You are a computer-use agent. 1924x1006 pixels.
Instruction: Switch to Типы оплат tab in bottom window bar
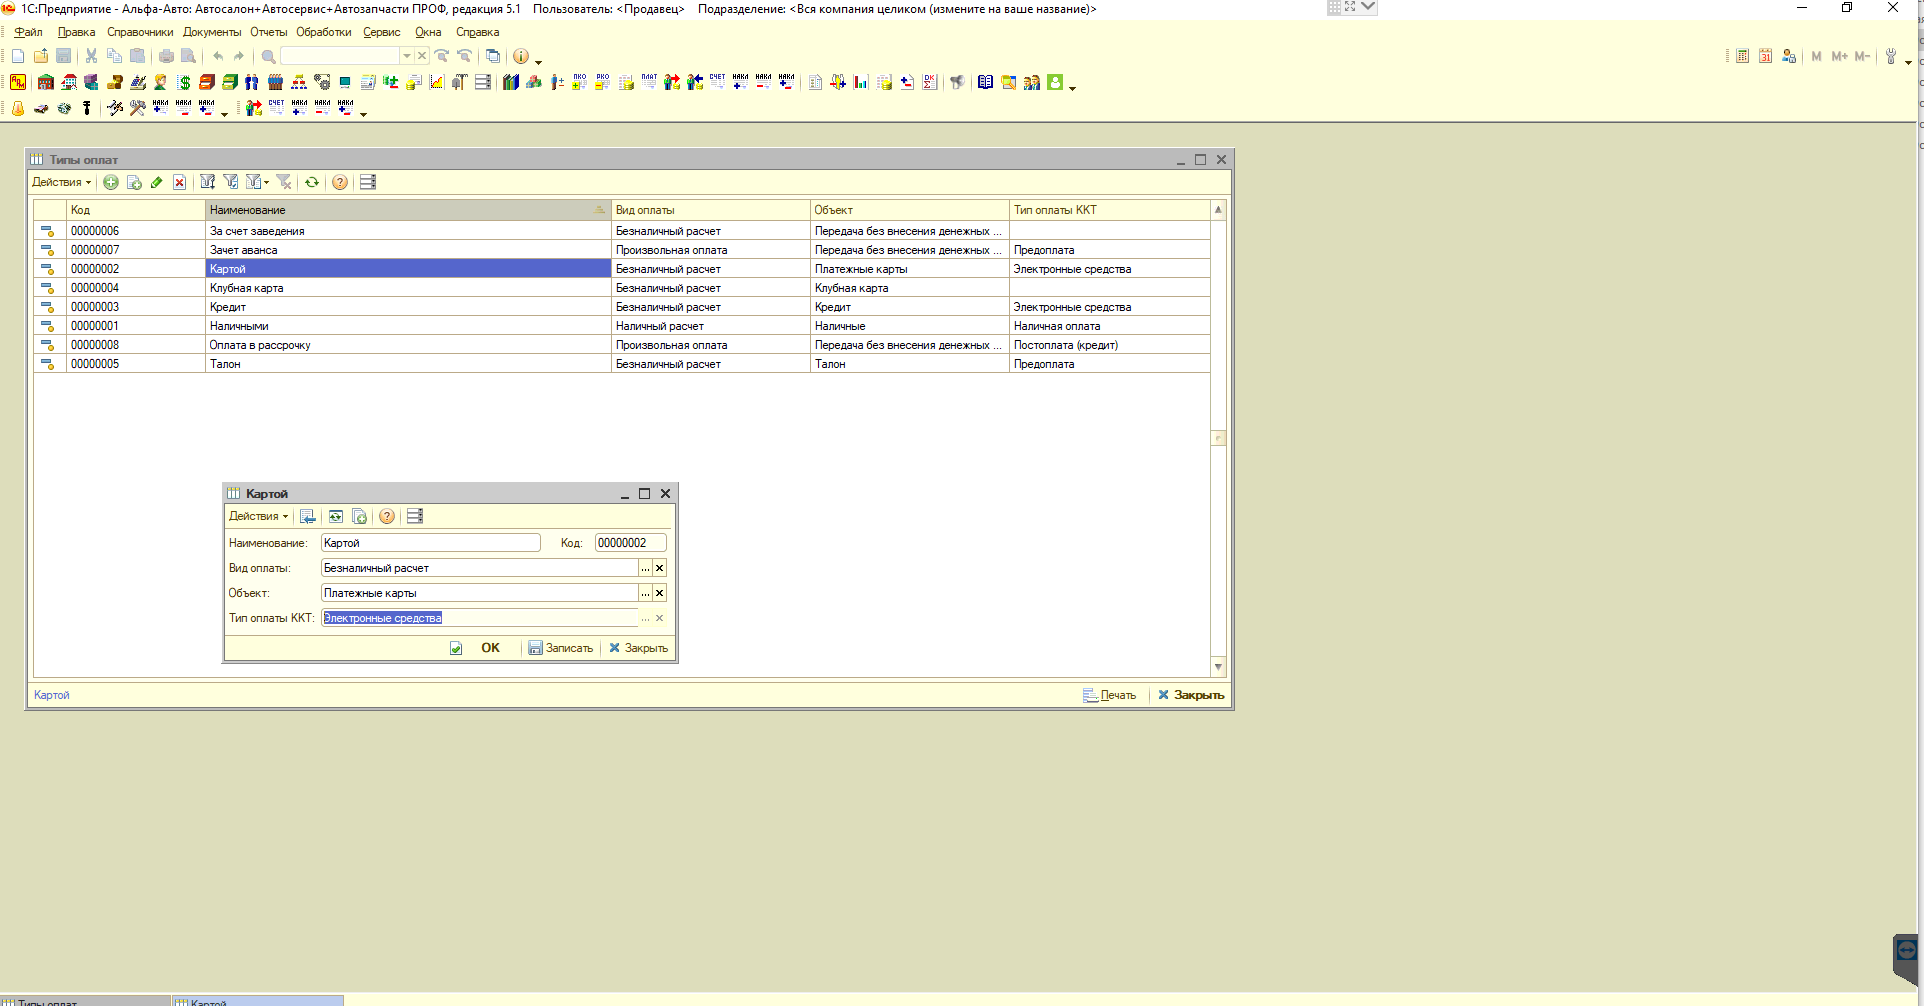84,1001
